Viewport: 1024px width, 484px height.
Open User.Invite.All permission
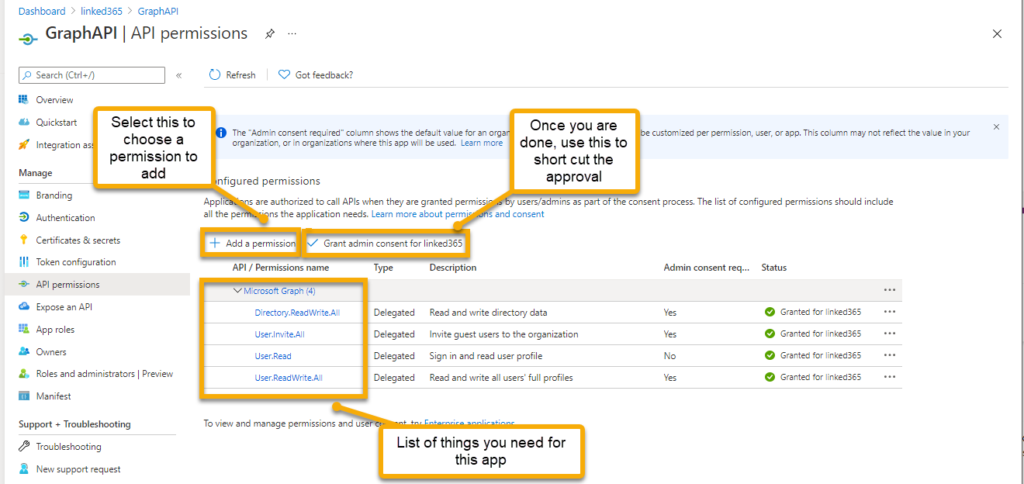pos(280,334)
